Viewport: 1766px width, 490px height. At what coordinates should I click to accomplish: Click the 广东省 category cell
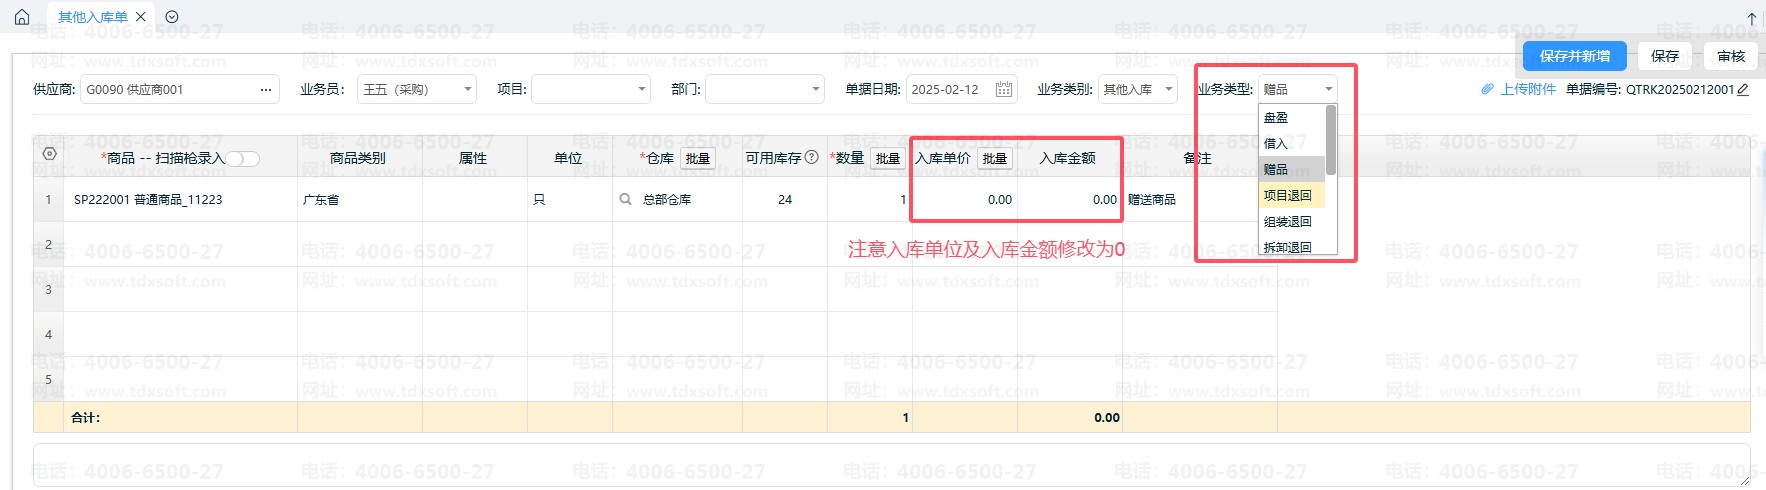coord(360,199)
